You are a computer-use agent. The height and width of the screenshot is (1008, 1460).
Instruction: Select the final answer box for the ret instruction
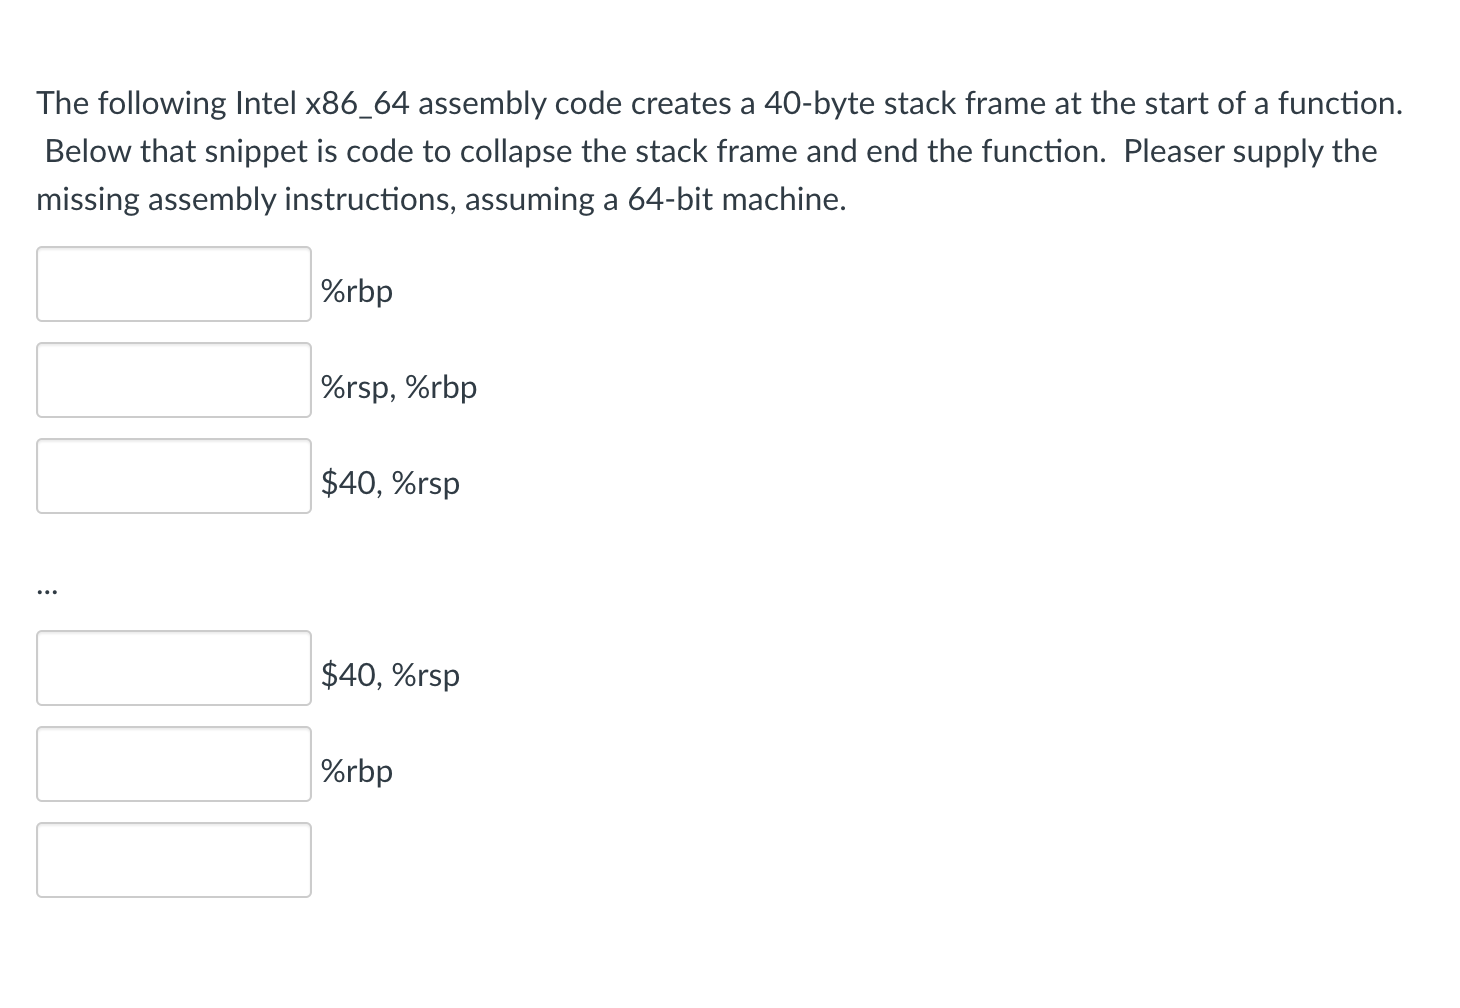[172, 859]
